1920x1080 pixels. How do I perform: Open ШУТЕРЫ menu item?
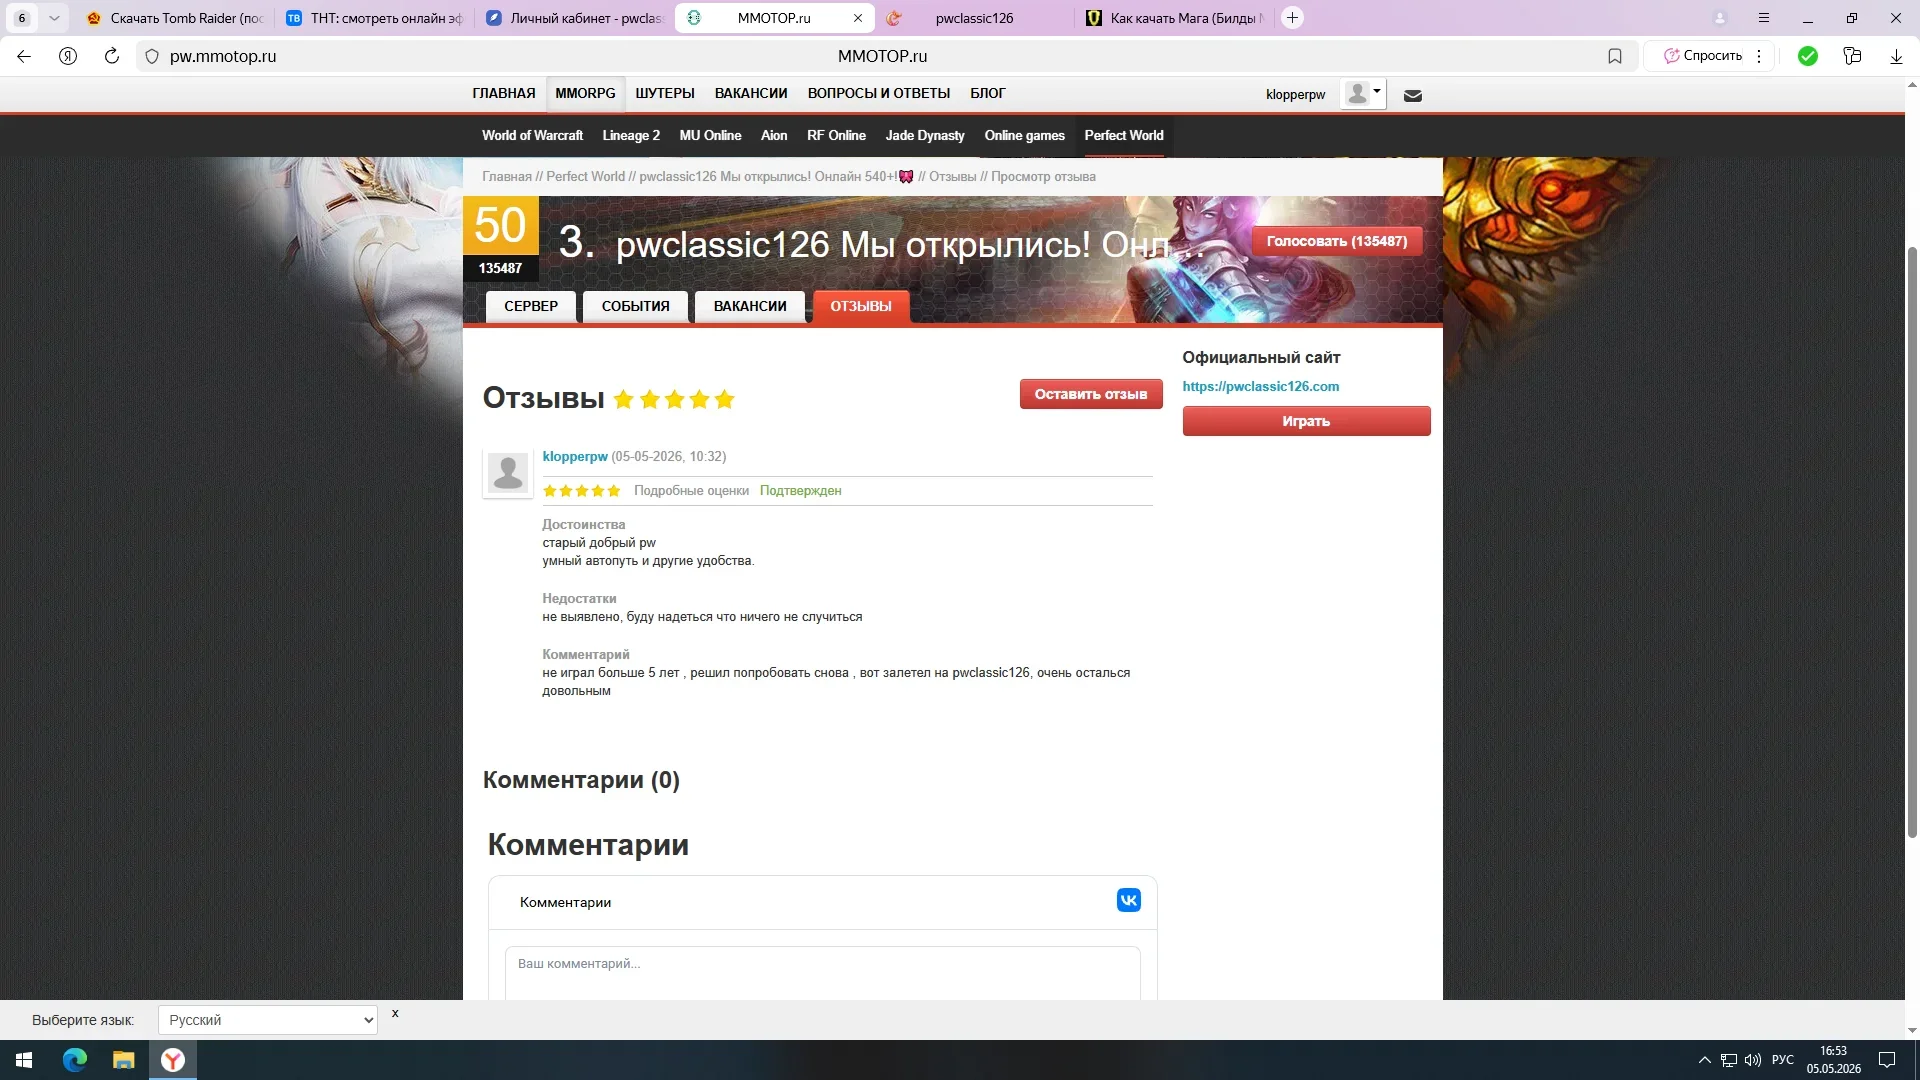click(x=665, y=93)
